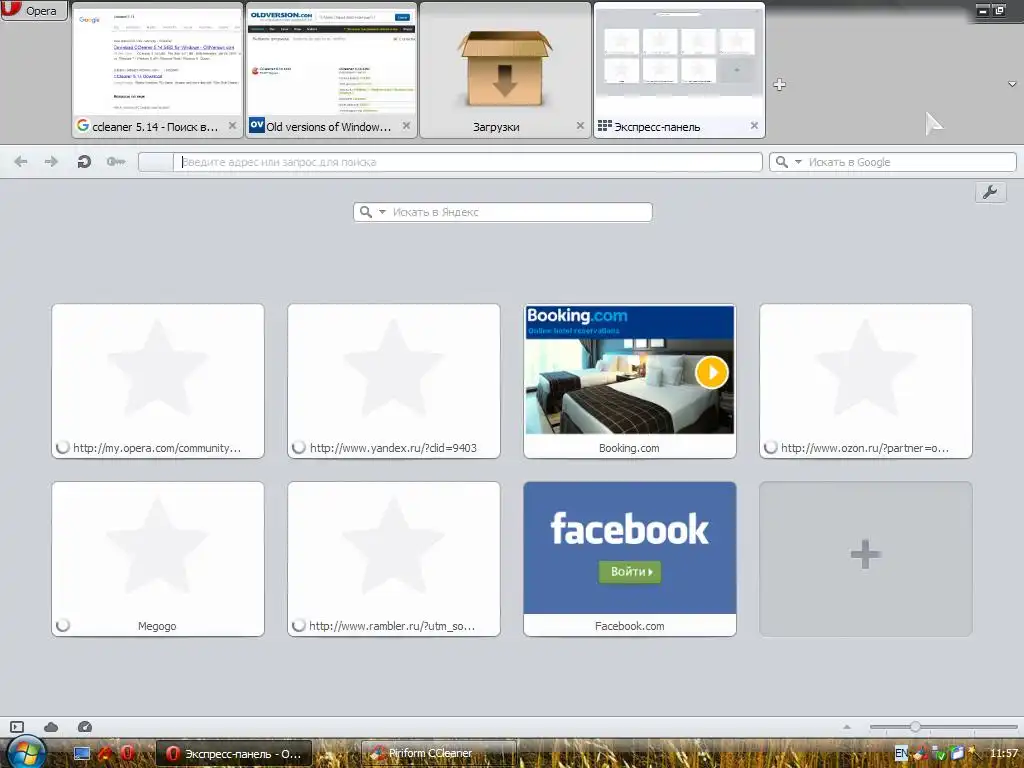Switch to the Old versions of Windows tab
The image size is (1024, 768).
point(331,70)
